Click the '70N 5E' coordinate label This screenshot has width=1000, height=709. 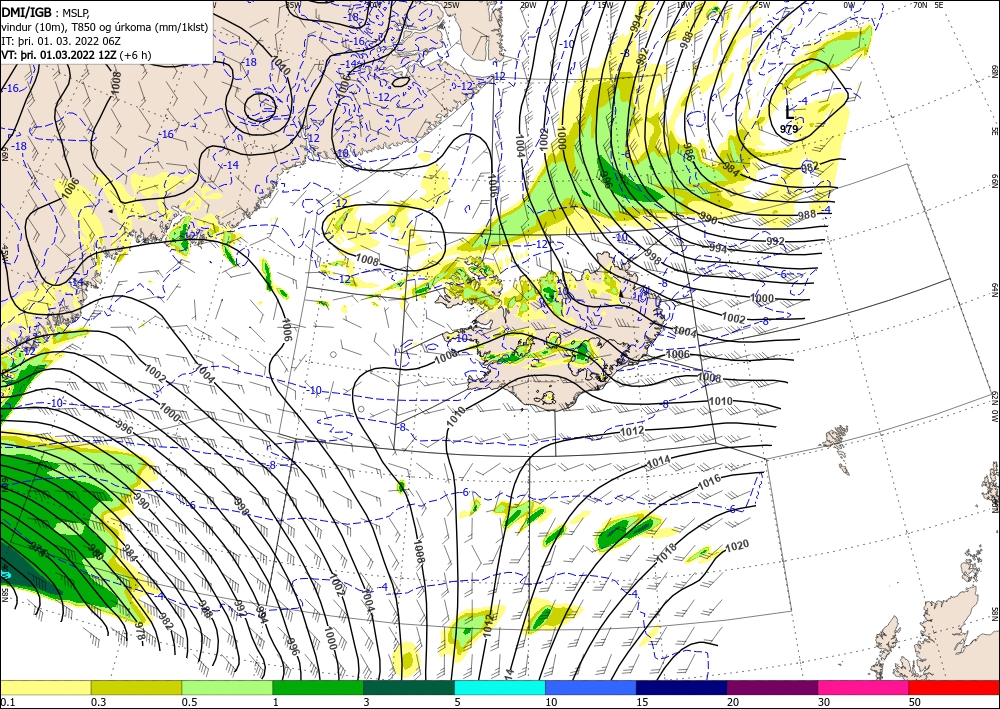pos(928,5)
